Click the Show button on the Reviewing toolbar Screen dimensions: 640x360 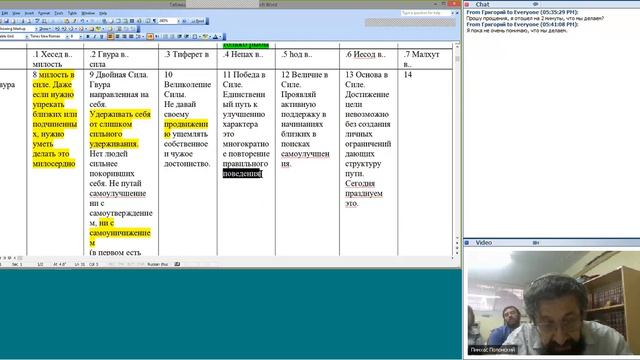coord(44,29)
